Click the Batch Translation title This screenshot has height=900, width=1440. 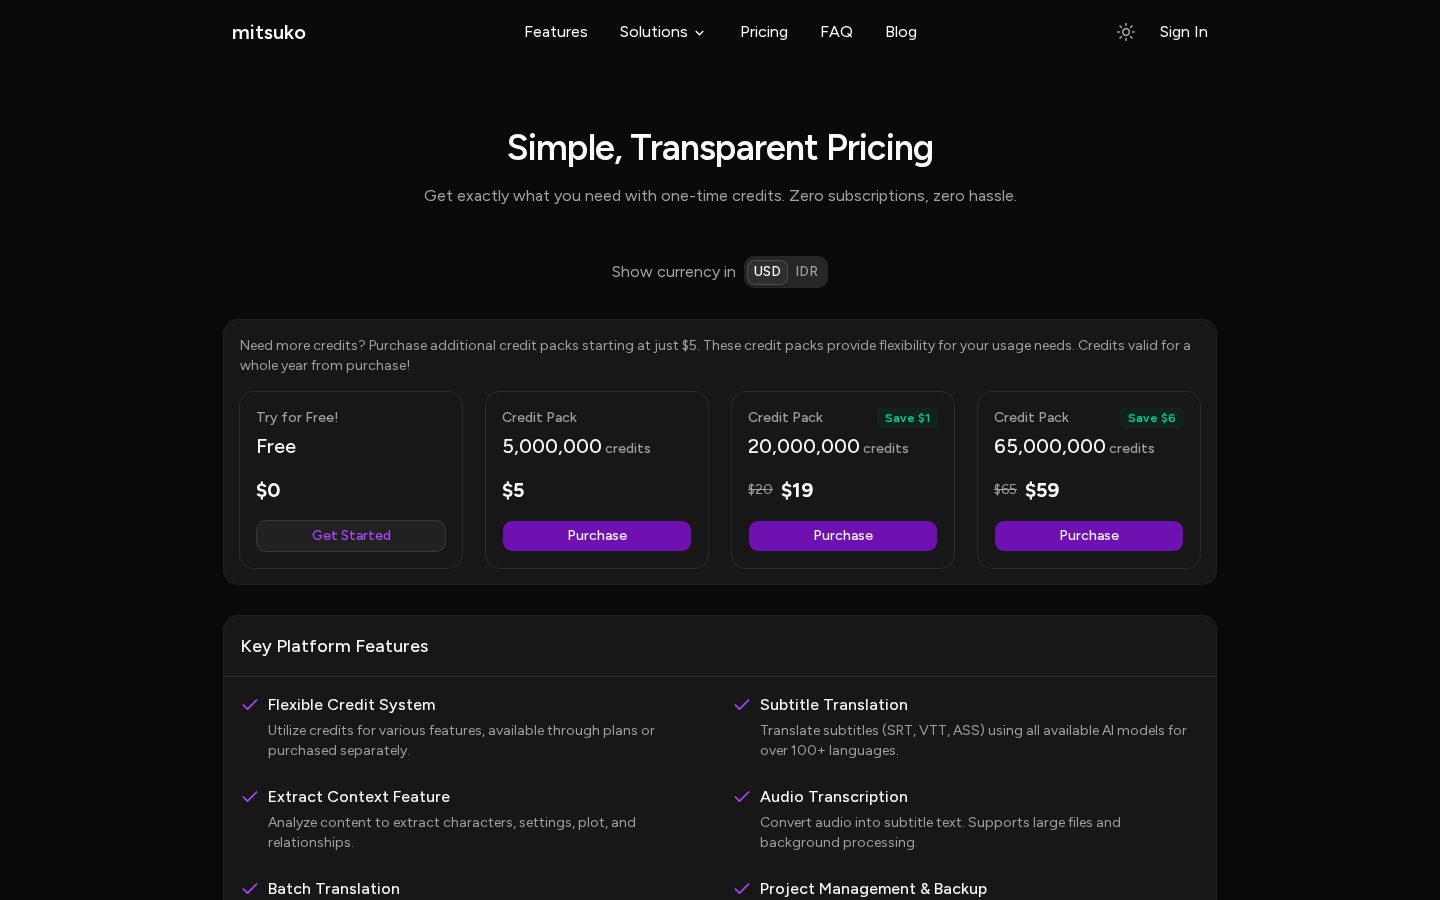tap(333, 889)
